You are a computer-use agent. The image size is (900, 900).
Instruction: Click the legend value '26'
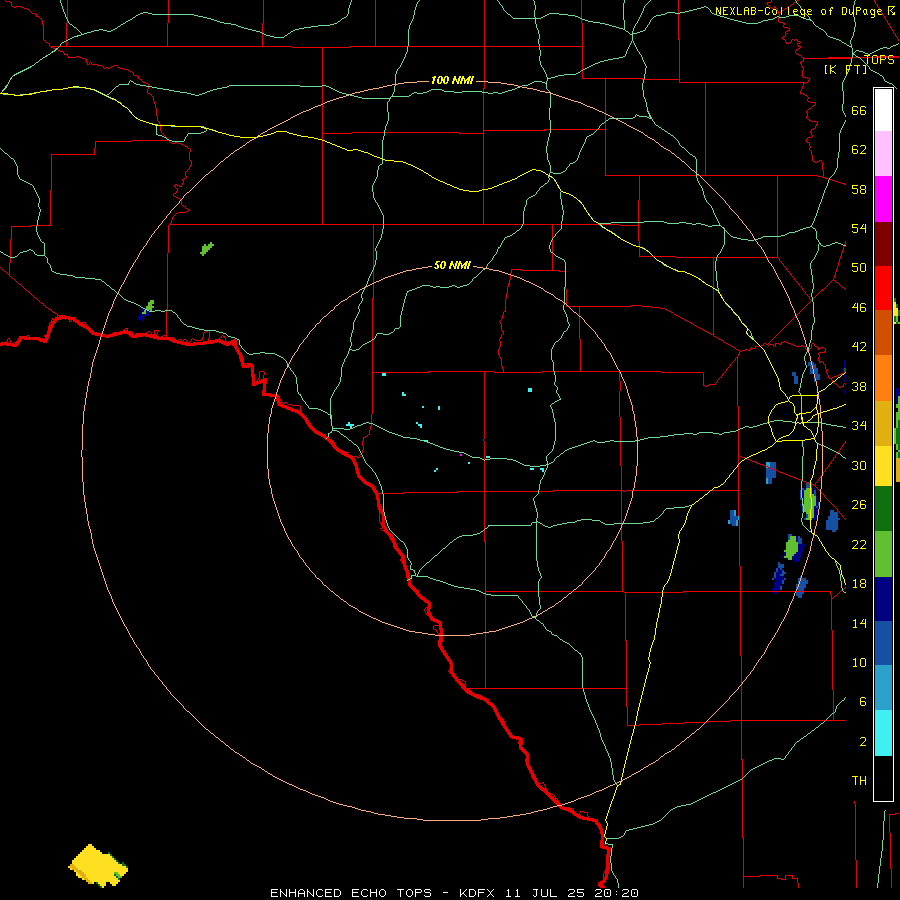coord(859,505)
